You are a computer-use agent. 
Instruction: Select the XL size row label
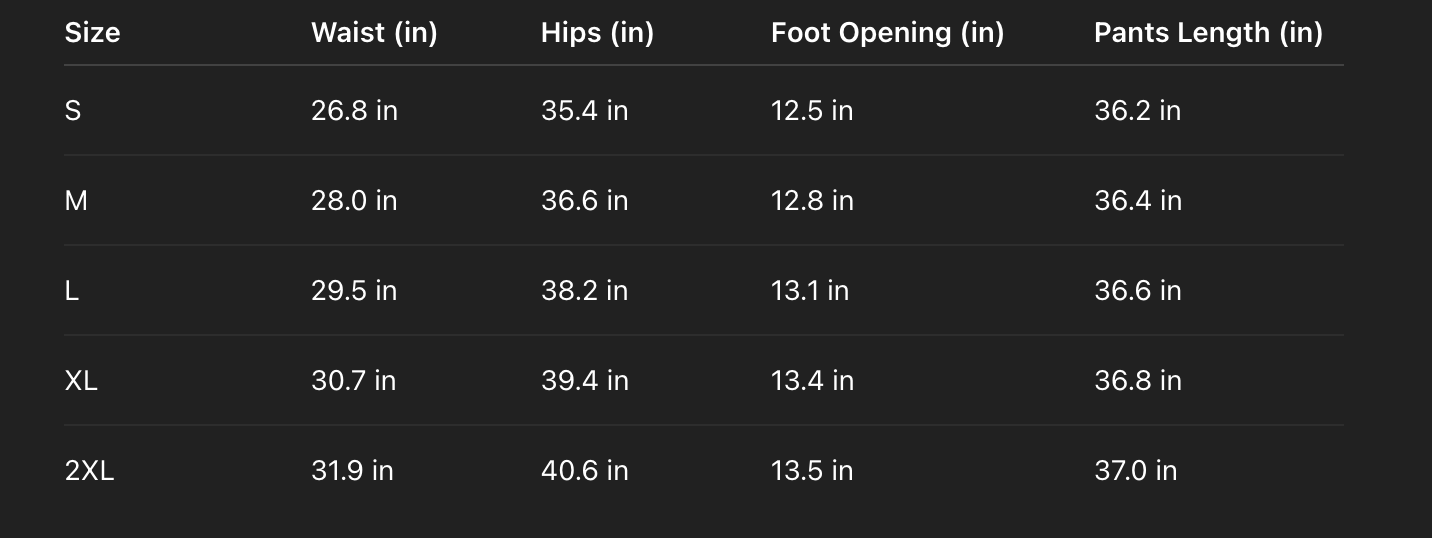coord(81,380)
